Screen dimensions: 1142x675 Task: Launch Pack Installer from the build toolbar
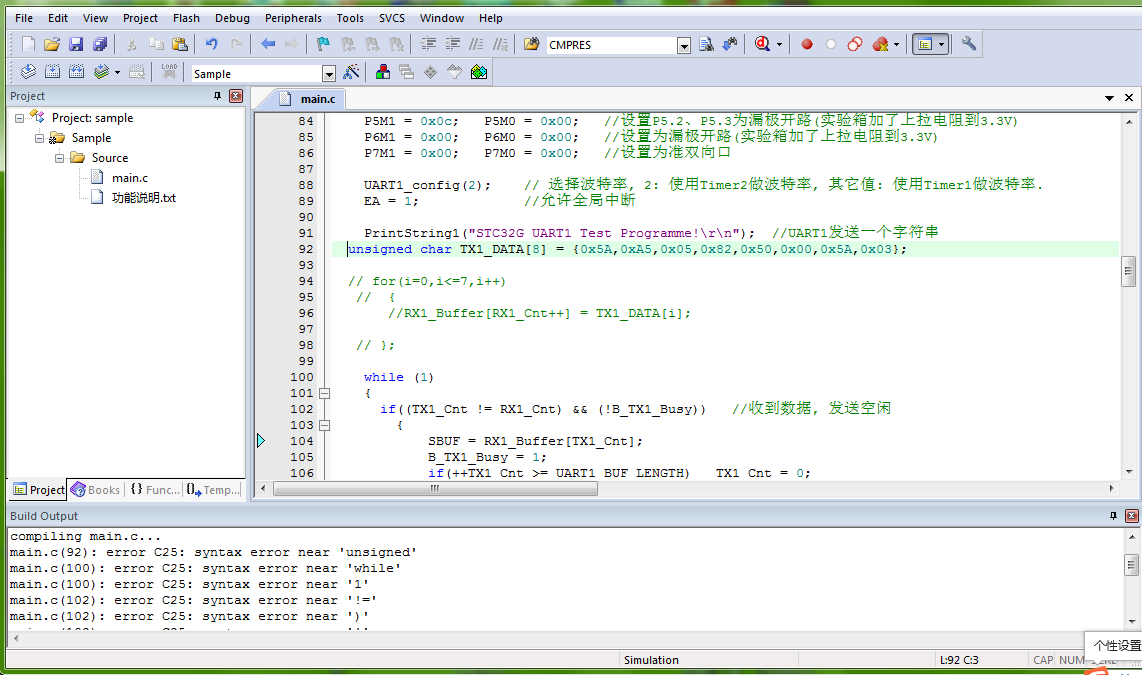(x=479, y=72)
